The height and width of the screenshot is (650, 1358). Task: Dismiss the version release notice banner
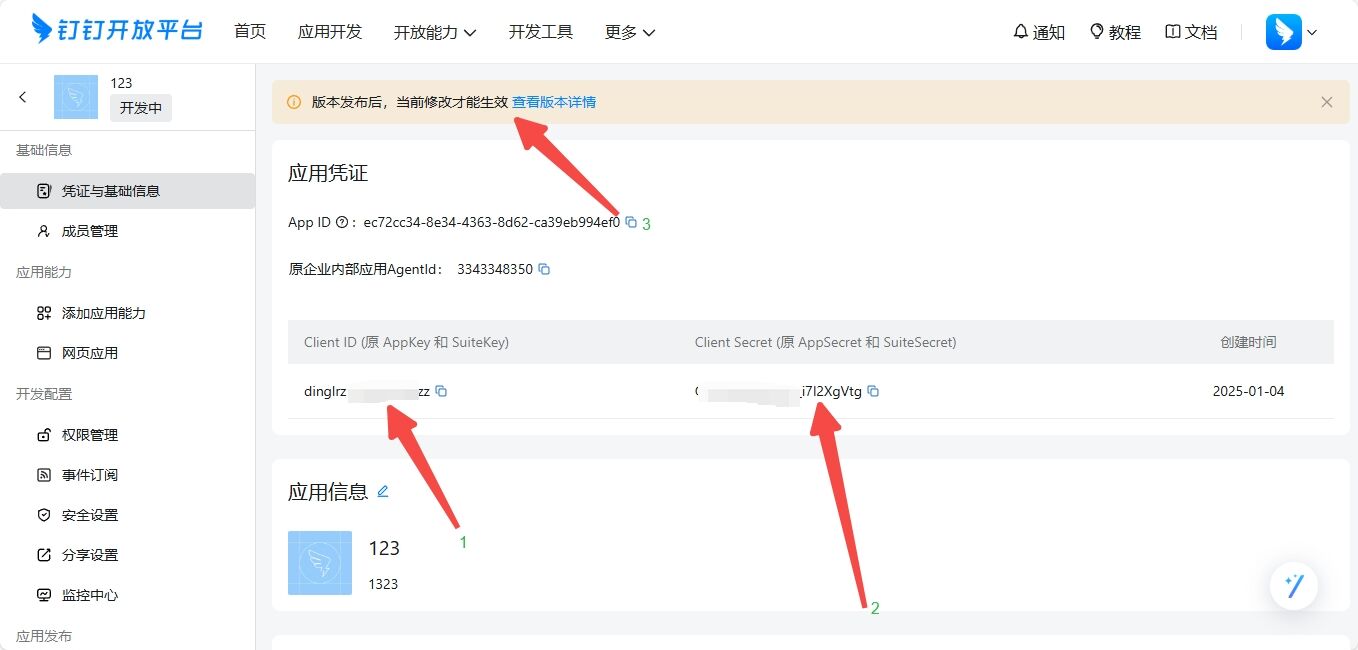(x=1326, y=102)
